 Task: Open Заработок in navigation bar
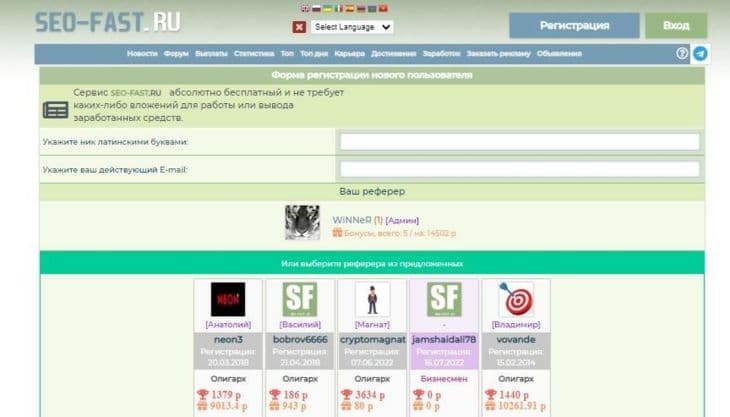(441, 54)
